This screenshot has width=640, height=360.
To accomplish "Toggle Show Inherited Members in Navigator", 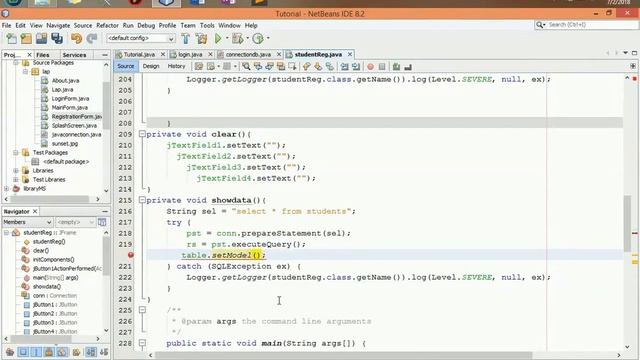I will [10, 352].
